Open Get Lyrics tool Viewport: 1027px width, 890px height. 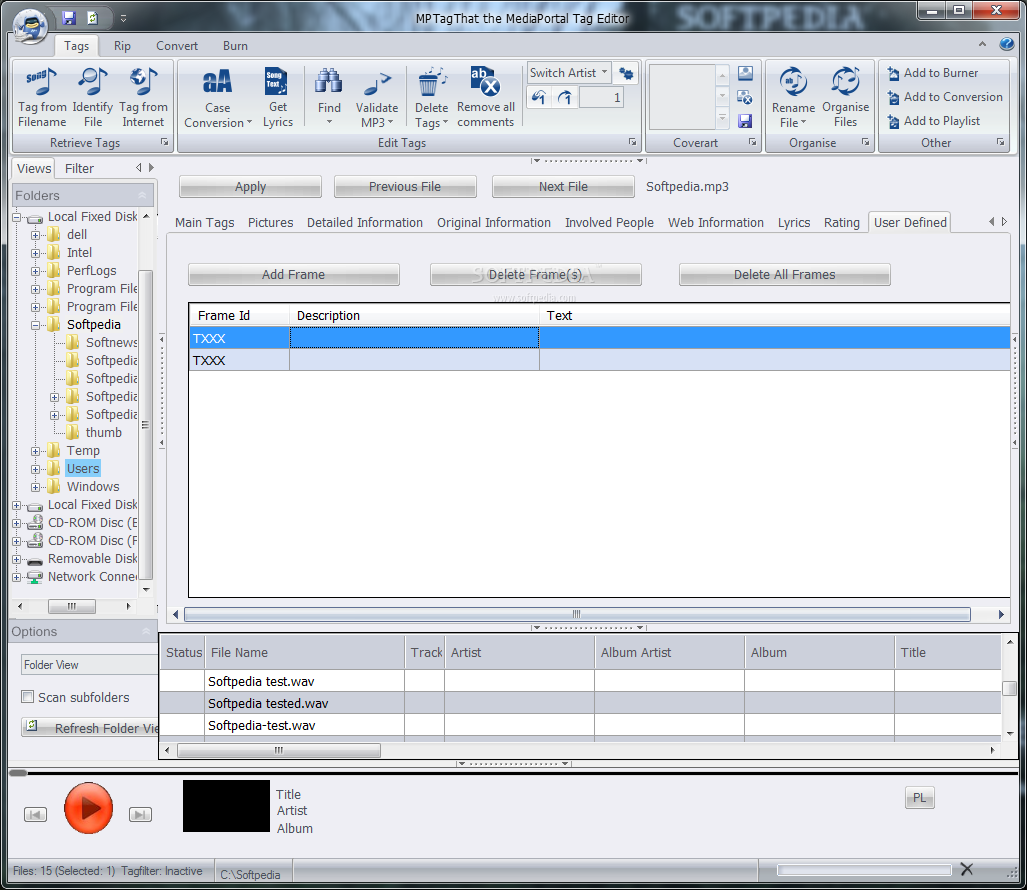tap(278, 97)
